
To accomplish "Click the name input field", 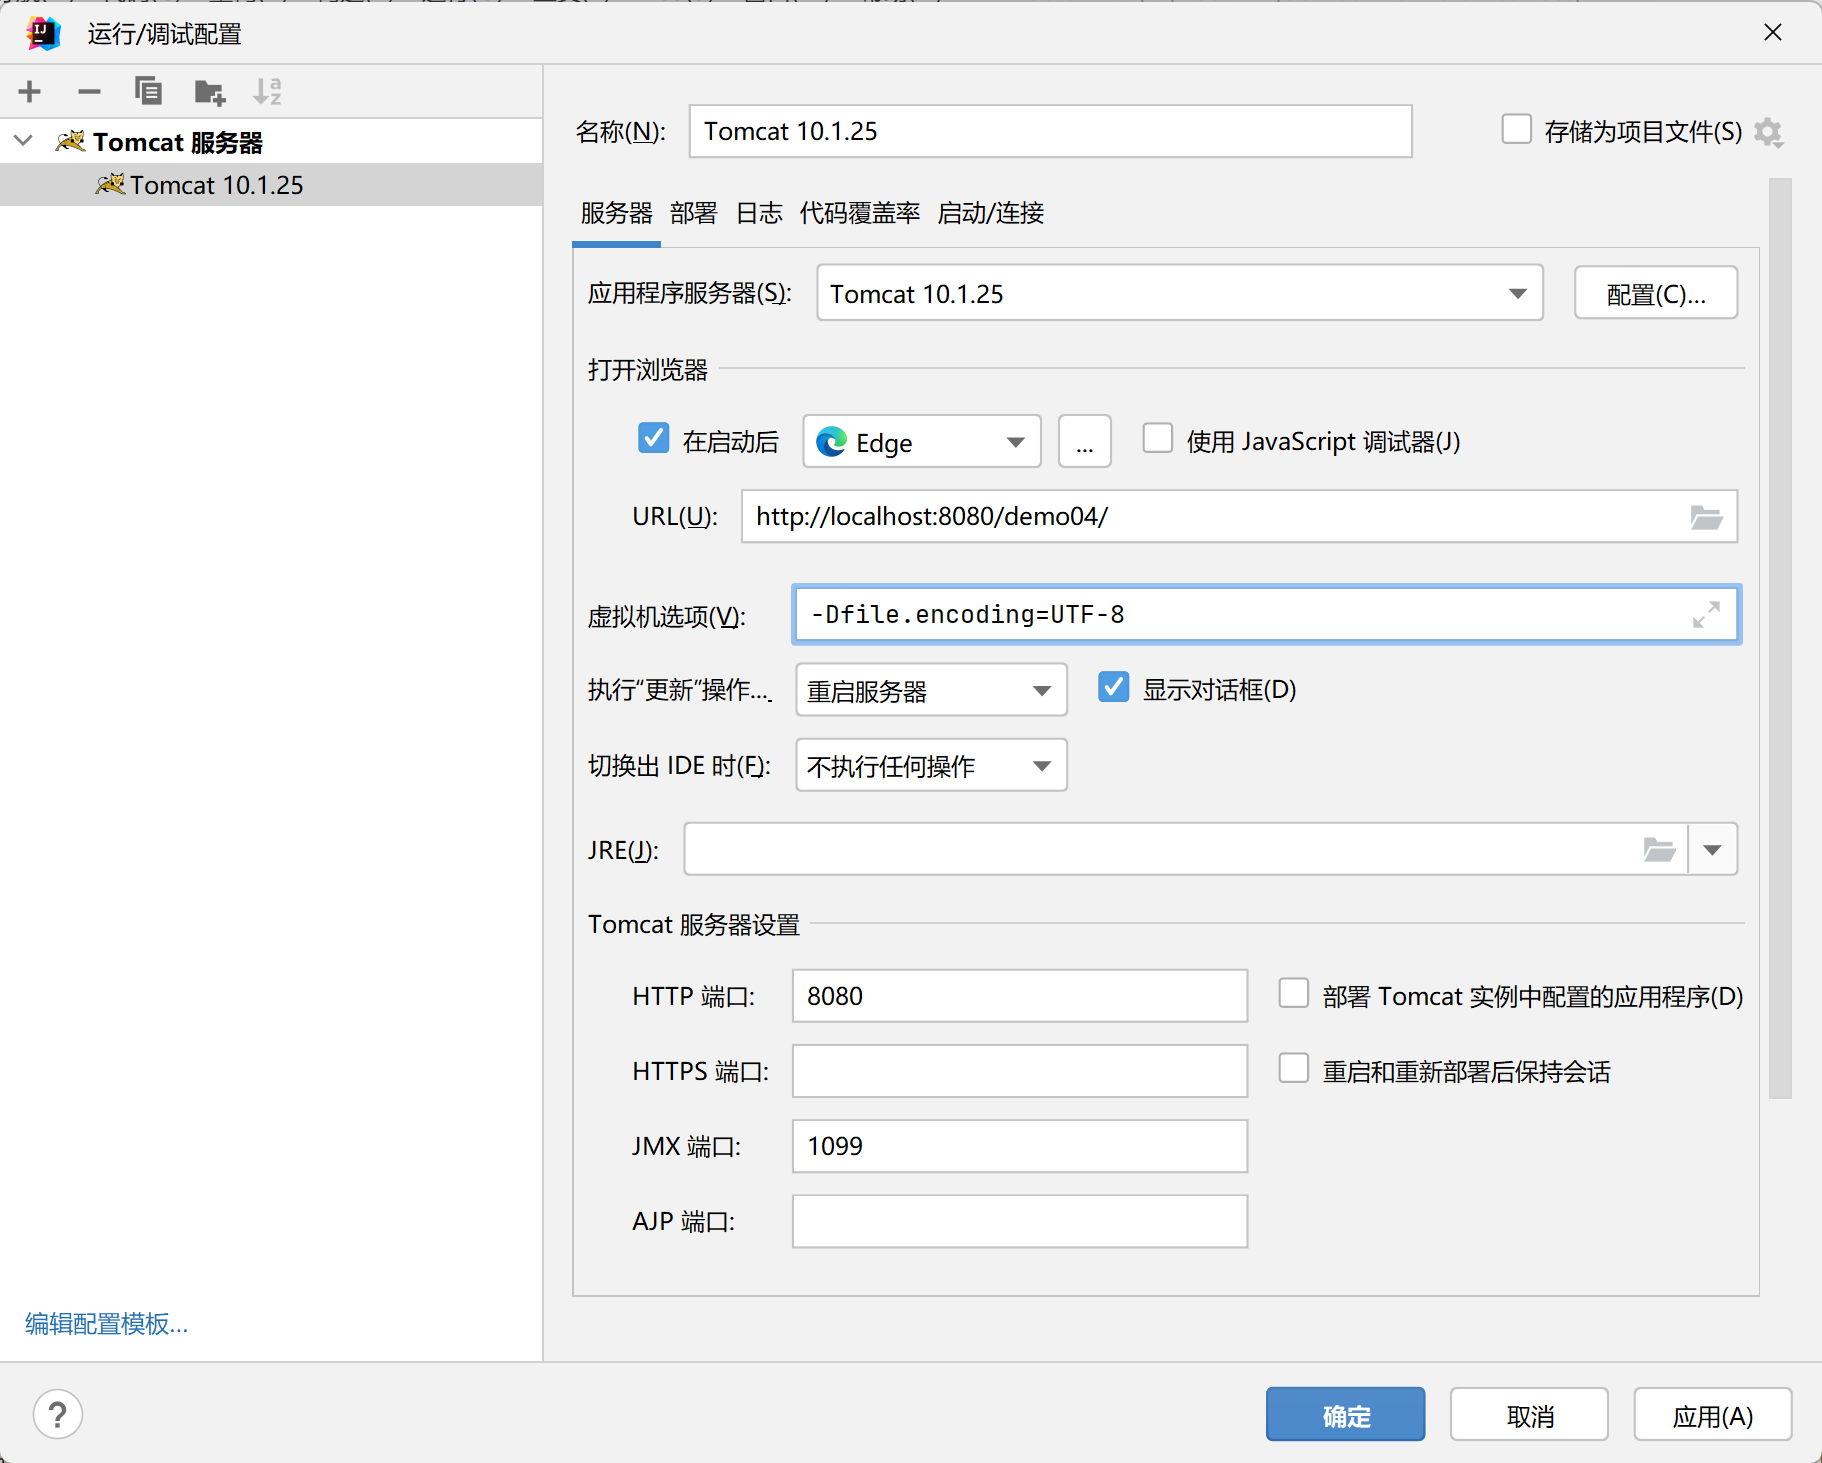I will click(x=1050, y=131).
